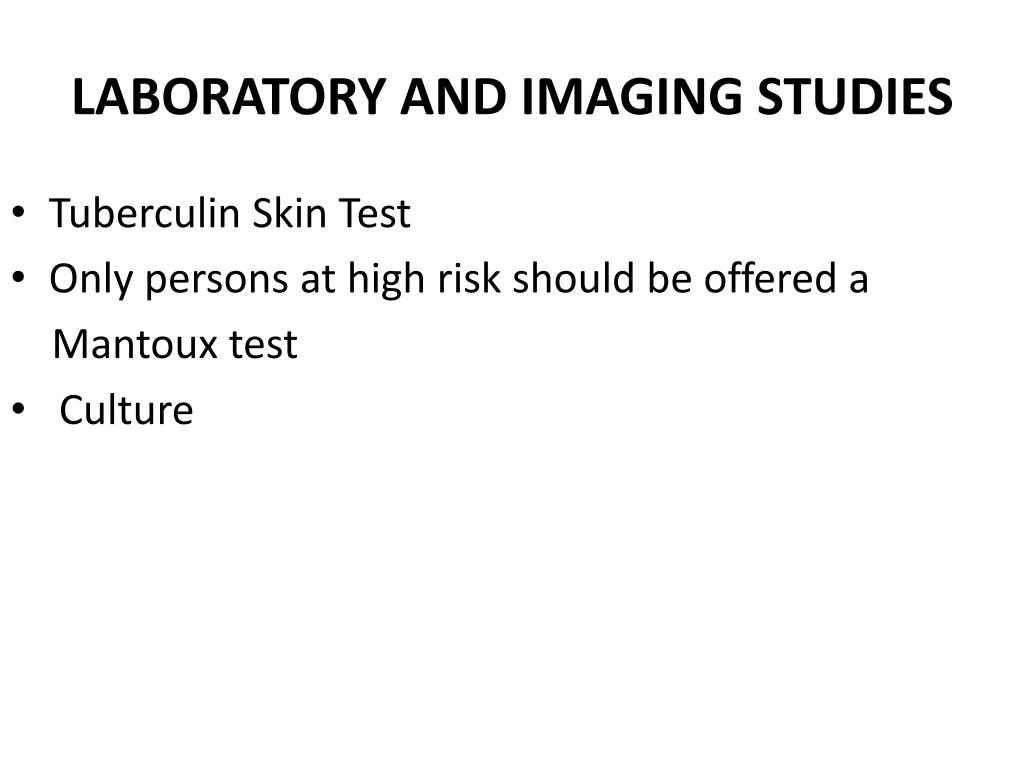Select the word IMAGING in the title
Screen dimensions: 1024x768
[x=632, y=97]
